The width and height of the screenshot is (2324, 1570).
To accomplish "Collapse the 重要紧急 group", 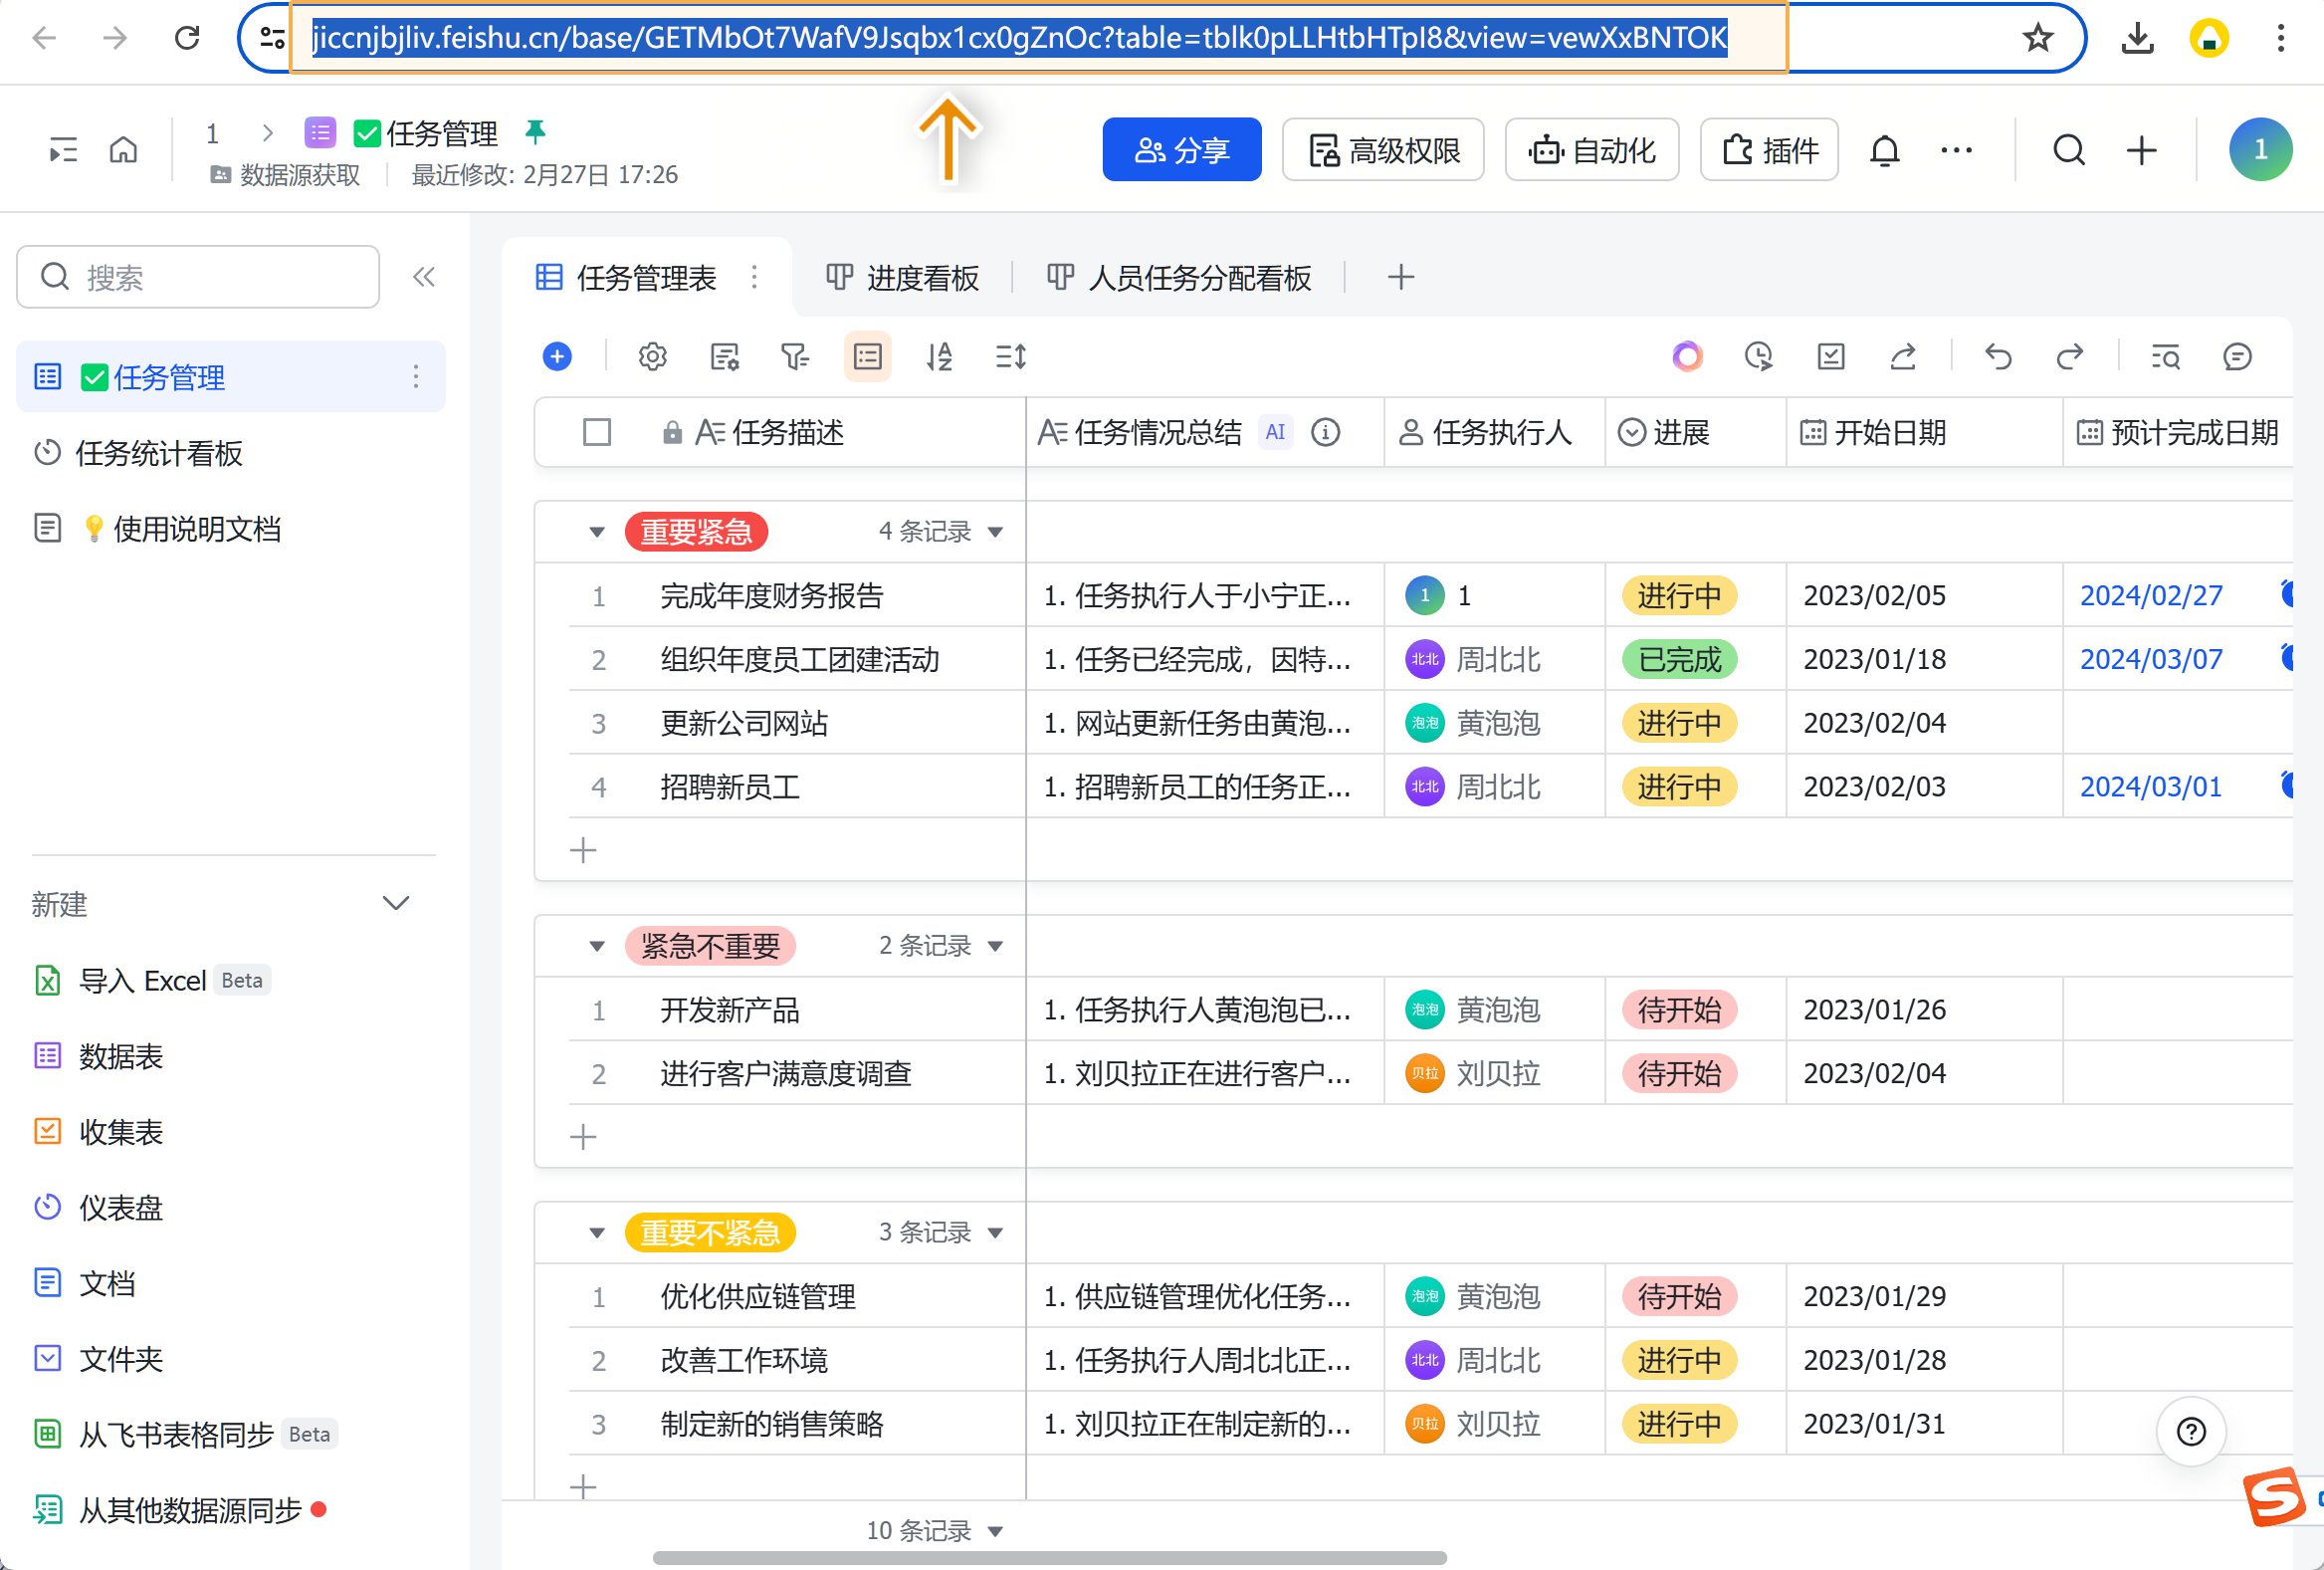I will click(597, 532).
